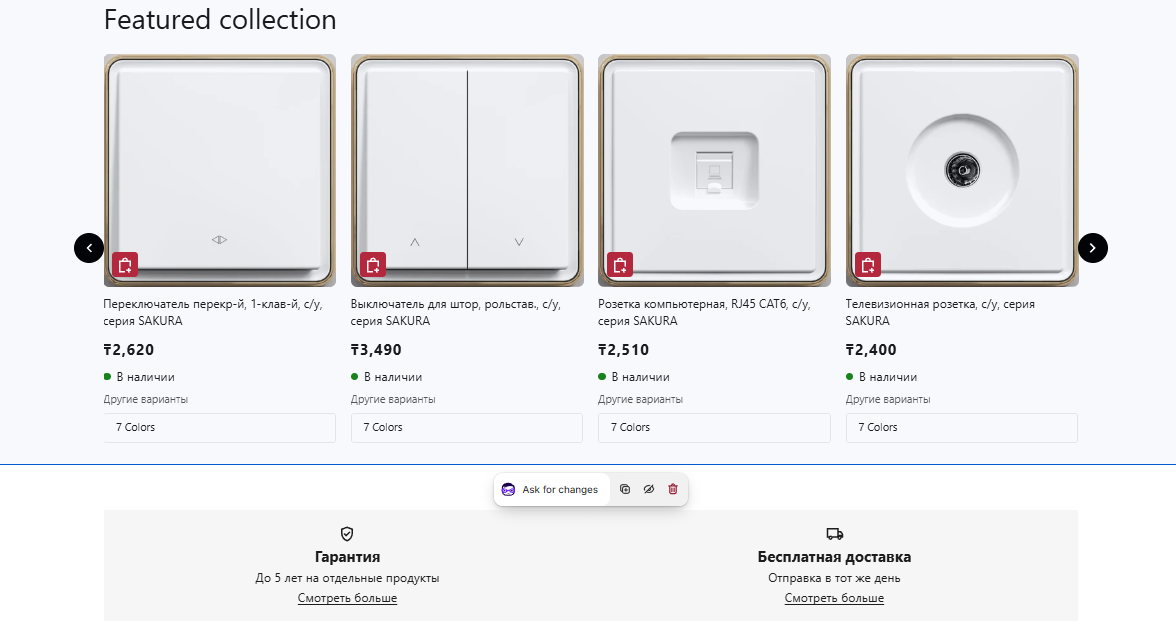
Task: Add Переключатель перекр-й to cart via red icon
Action: 125,265
